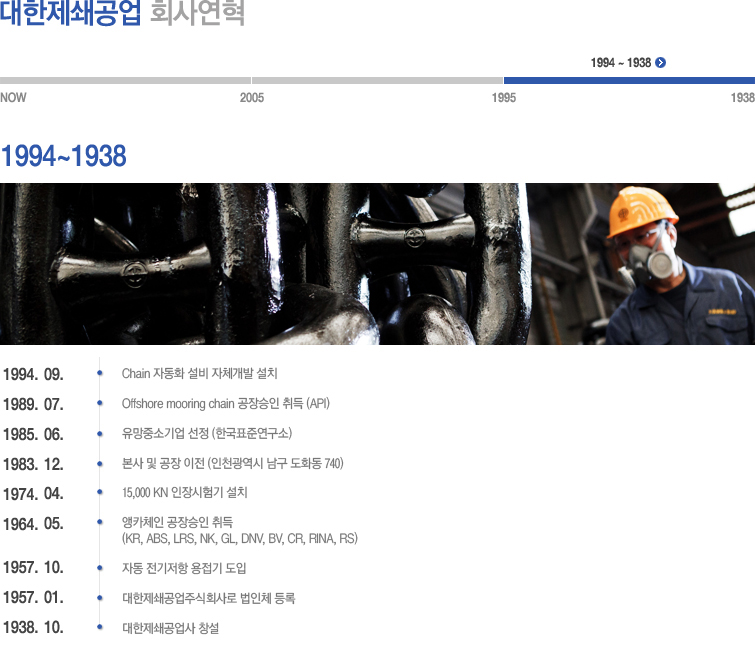Viewport: 755px width, 668px height.
Task: Click 'Chain 자동화 설비 자체개발 설치' entry
Action: [x=199, y=373]
